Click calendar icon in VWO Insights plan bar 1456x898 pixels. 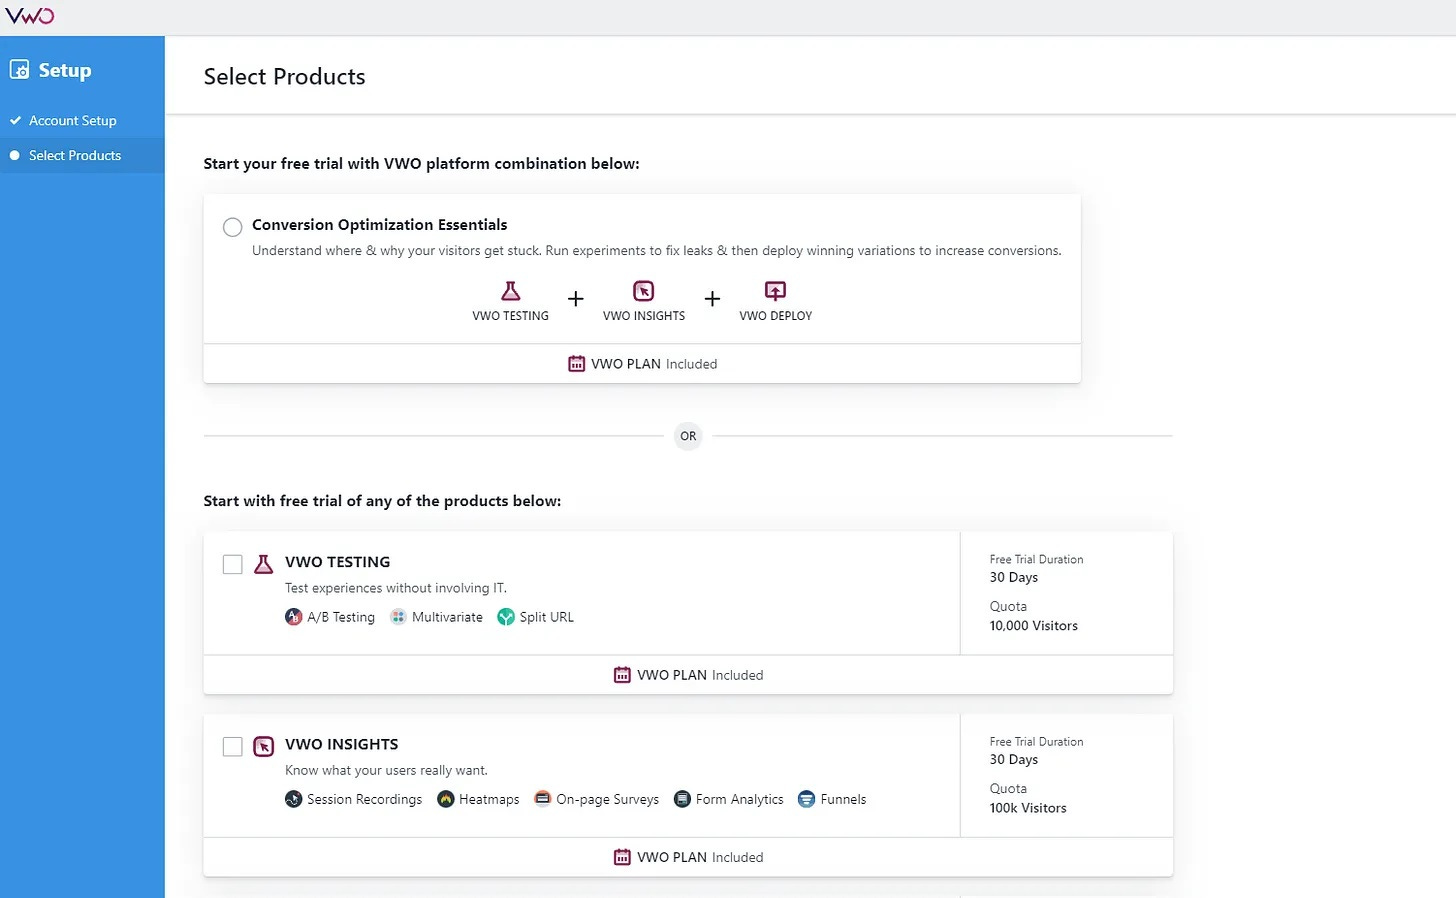[x=622, y=857]
